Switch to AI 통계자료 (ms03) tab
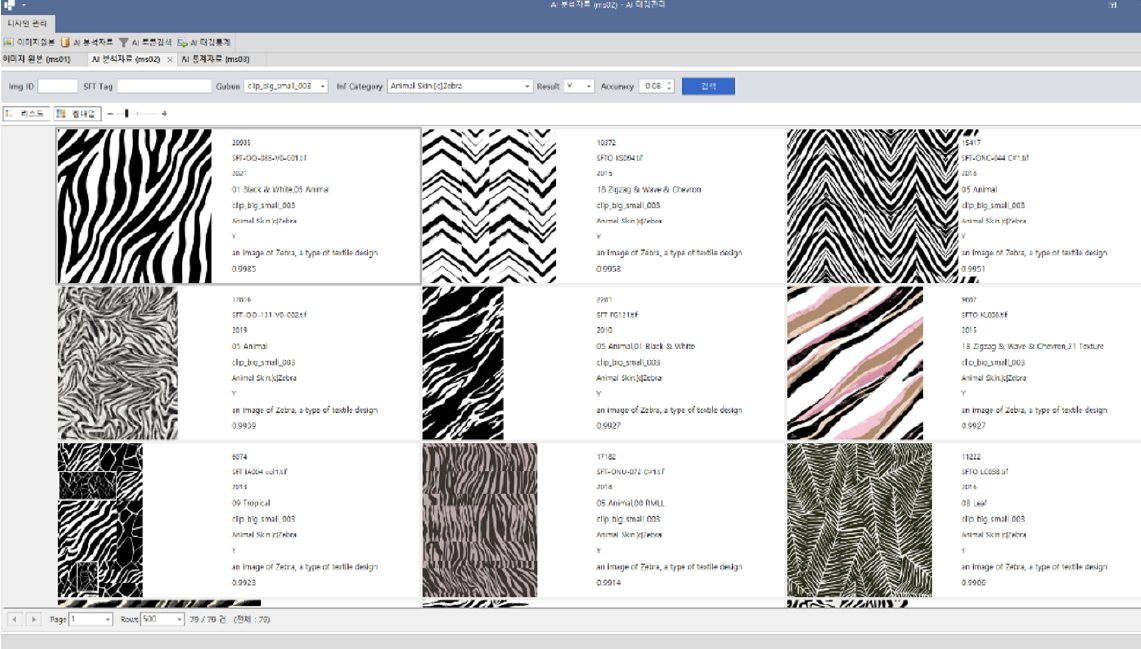1141x649 pixels. click(215, 60)
